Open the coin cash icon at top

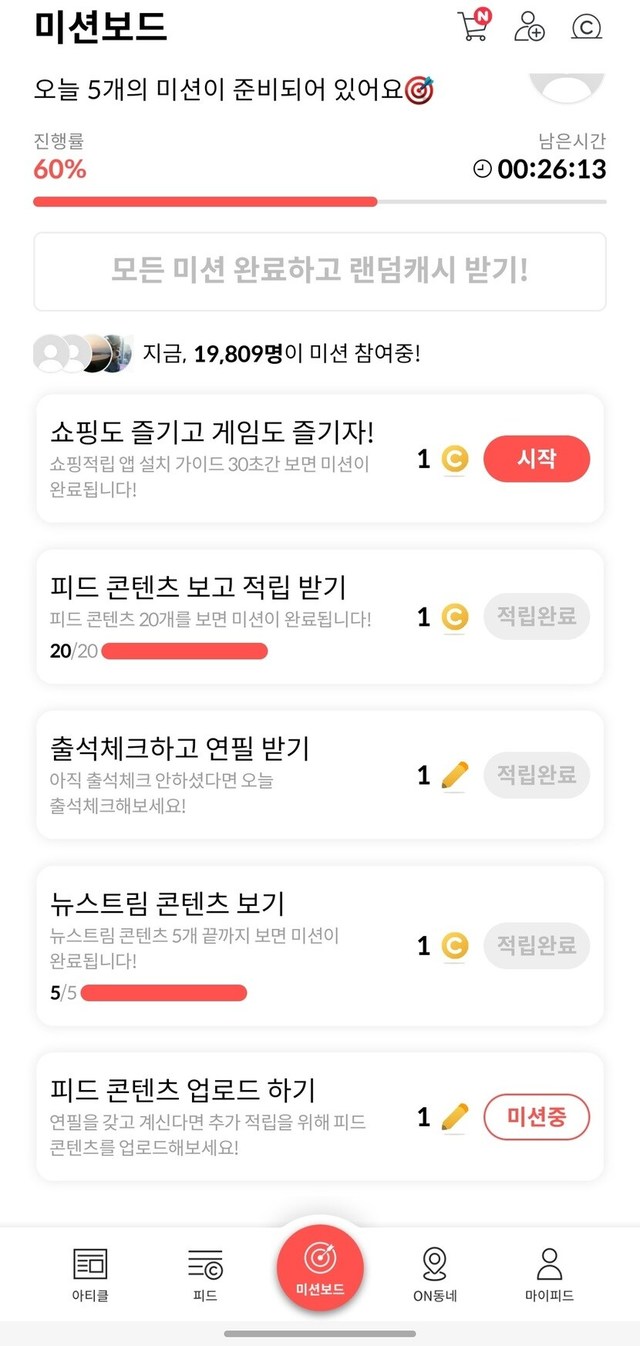[x=586, y=27]
